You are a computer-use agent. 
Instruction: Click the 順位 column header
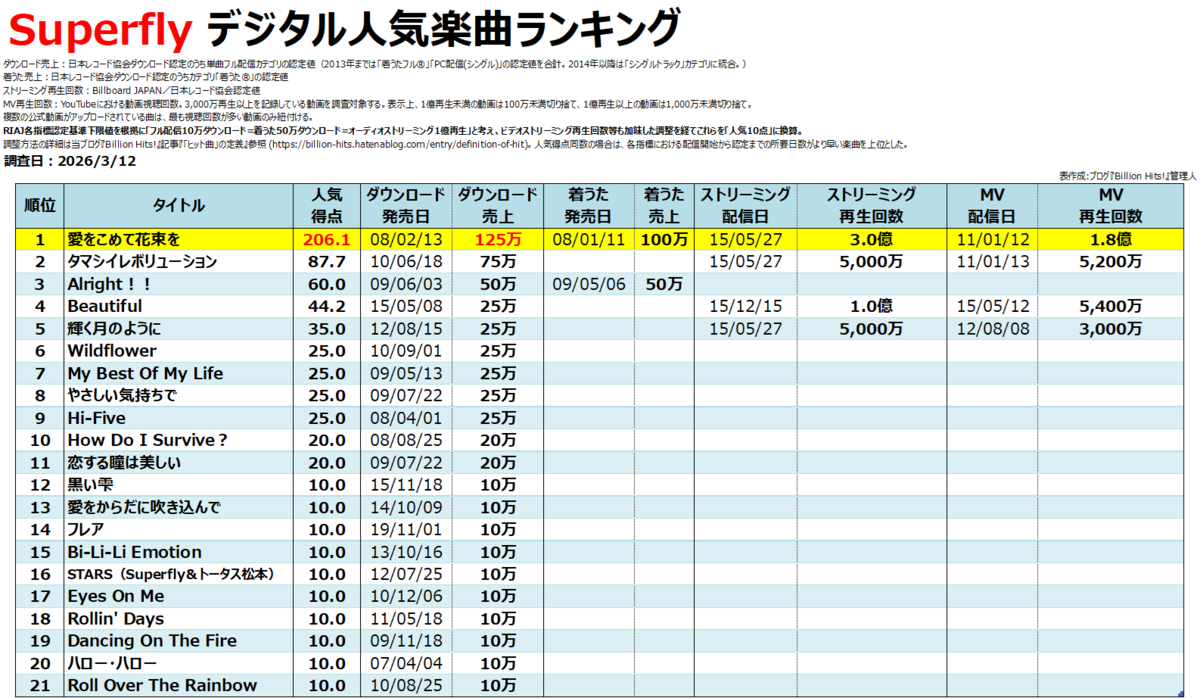pyautogui.click(x=40, y=205)
